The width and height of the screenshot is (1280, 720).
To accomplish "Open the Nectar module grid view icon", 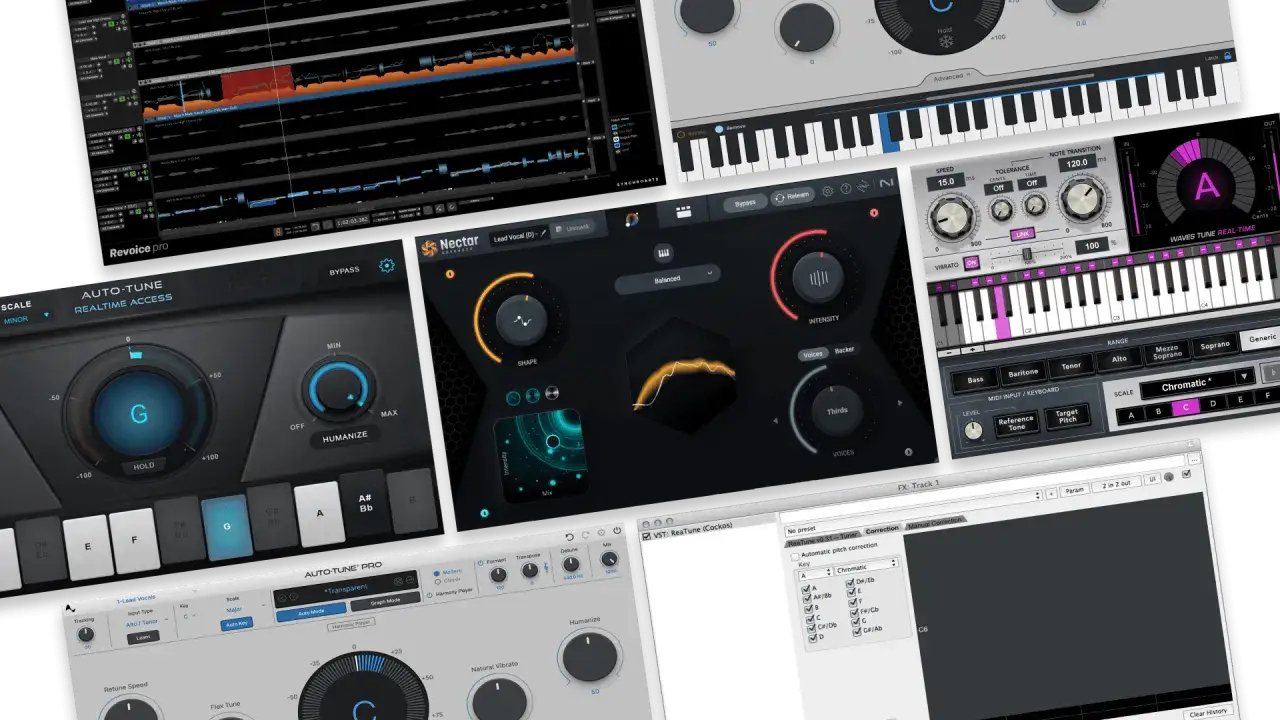I will click(685, 211).
